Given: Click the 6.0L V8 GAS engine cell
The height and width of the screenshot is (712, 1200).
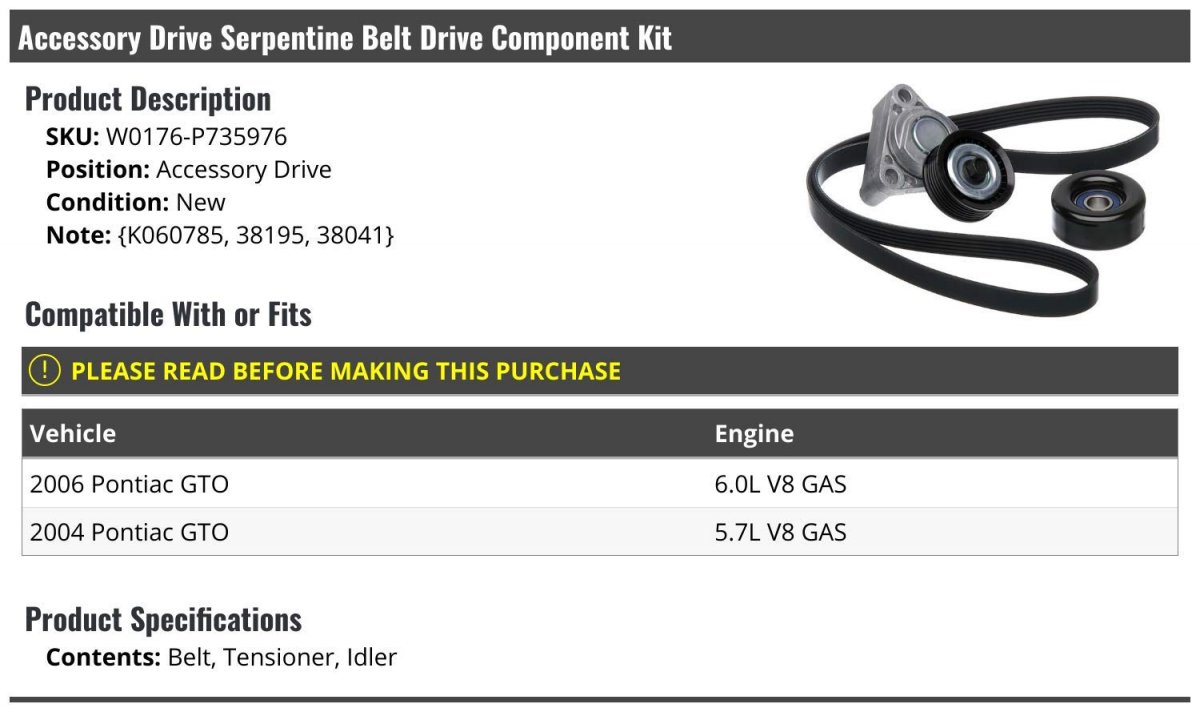Looking at the screenshot, I should pos(780,485).
